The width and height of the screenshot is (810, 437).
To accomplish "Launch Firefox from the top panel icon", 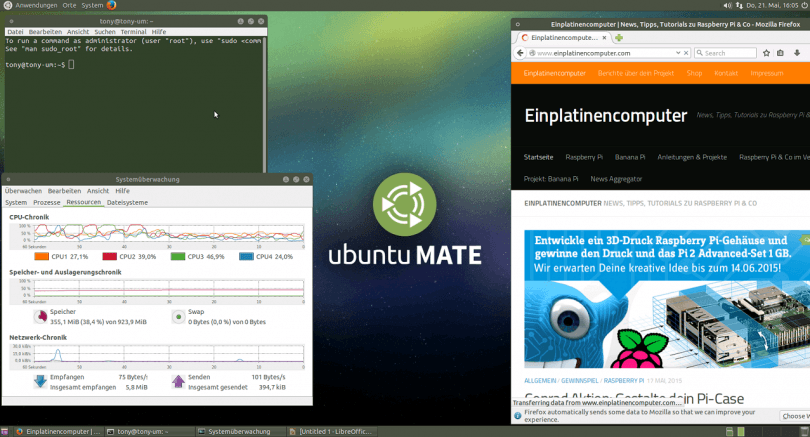I will 112,5.
